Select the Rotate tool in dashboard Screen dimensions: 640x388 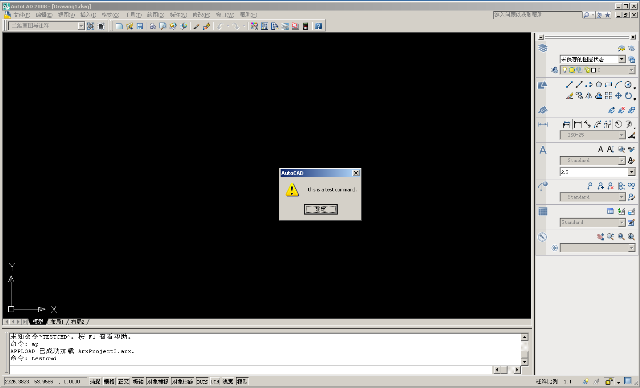tap(629, 95)
